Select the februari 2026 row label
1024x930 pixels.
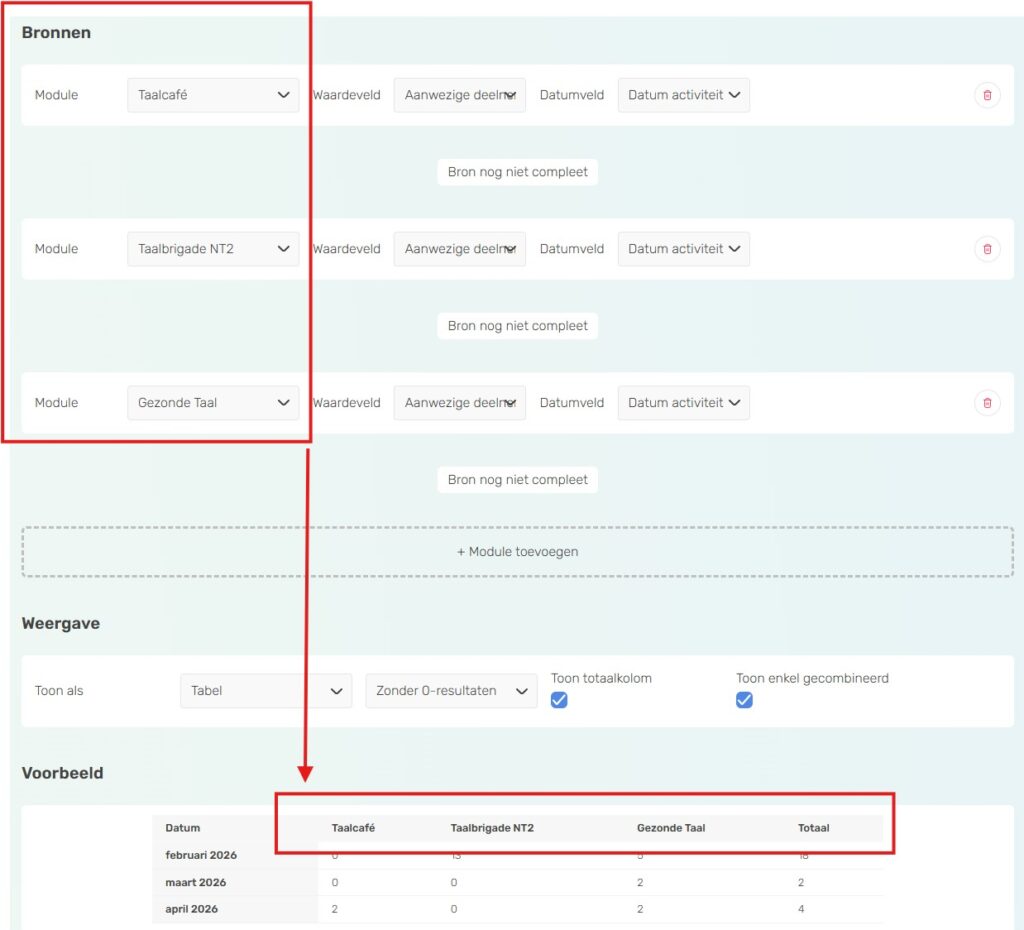pos(200,856)
